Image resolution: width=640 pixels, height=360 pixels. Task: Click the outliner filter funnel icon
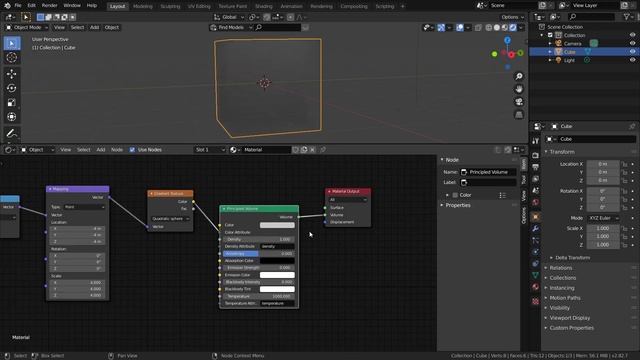click(627, 17)
